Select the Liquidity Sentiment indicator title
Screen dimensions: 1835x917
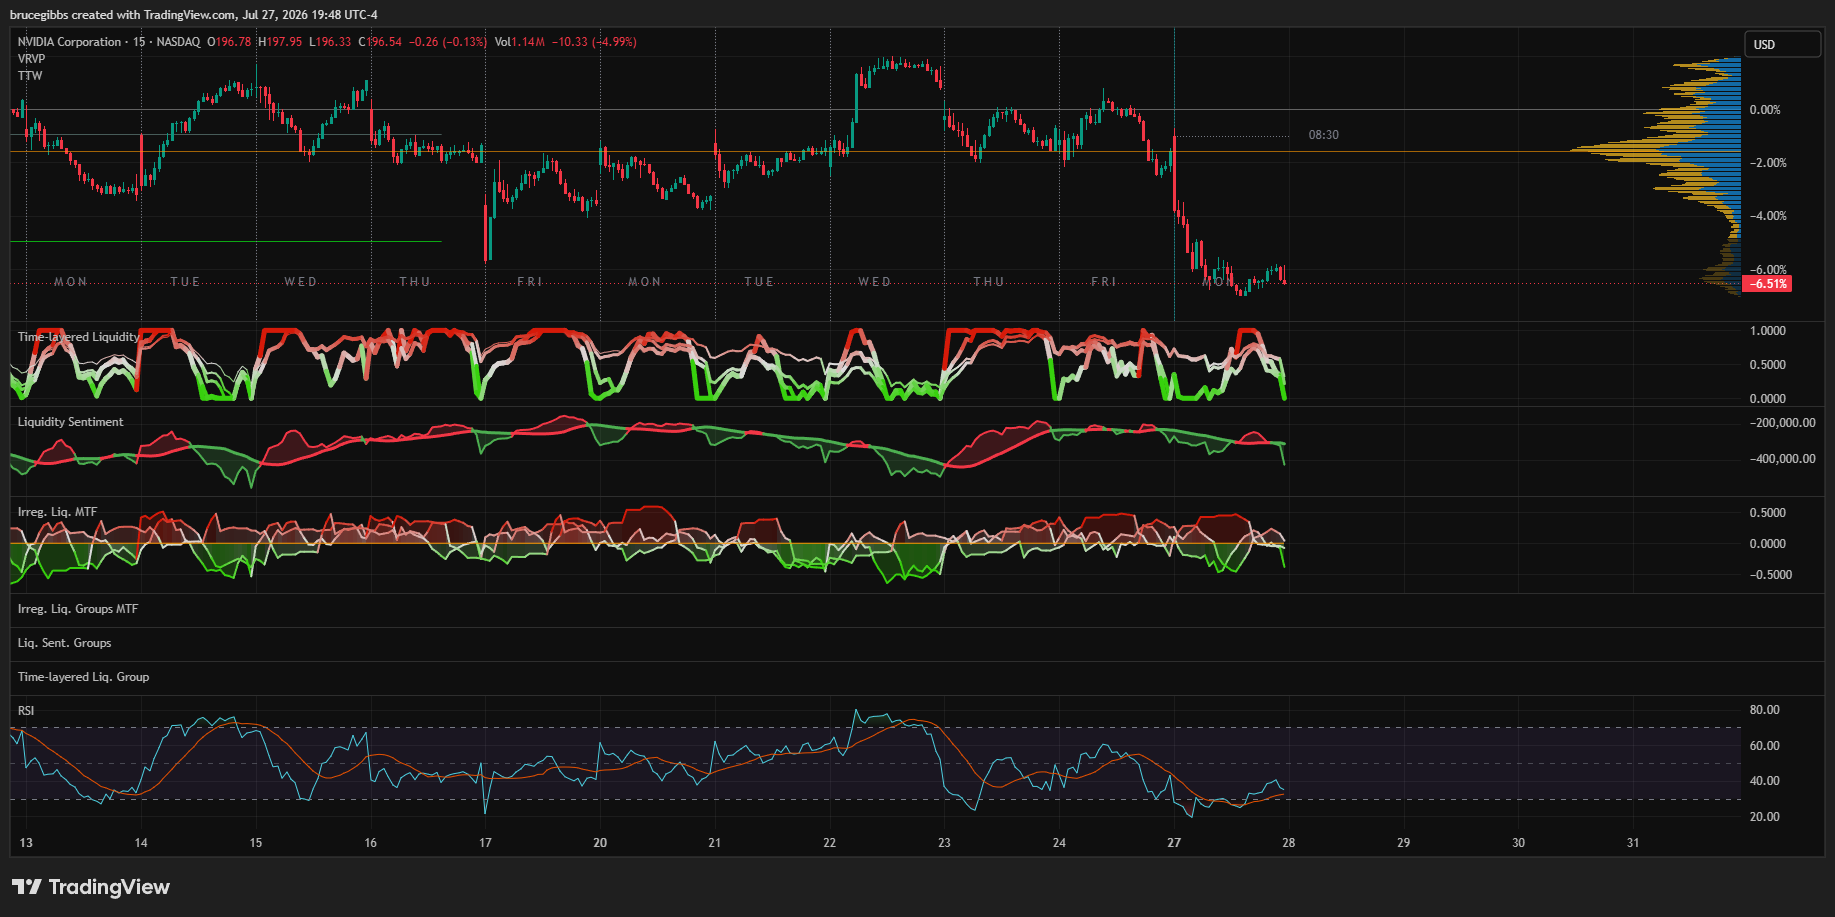click(x=71, y=422)
